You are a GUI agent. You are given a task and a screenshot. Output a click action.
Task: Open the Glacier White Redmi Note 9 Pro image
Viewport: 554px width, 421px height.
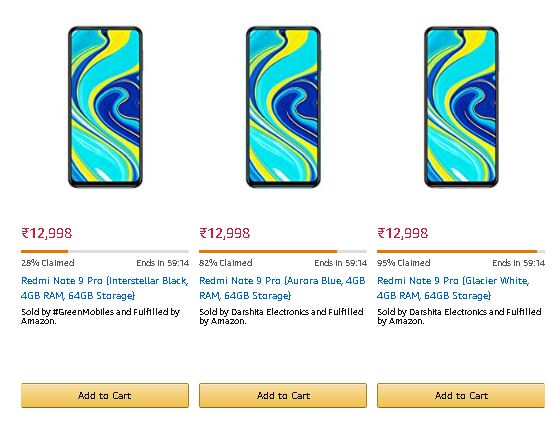461,107
